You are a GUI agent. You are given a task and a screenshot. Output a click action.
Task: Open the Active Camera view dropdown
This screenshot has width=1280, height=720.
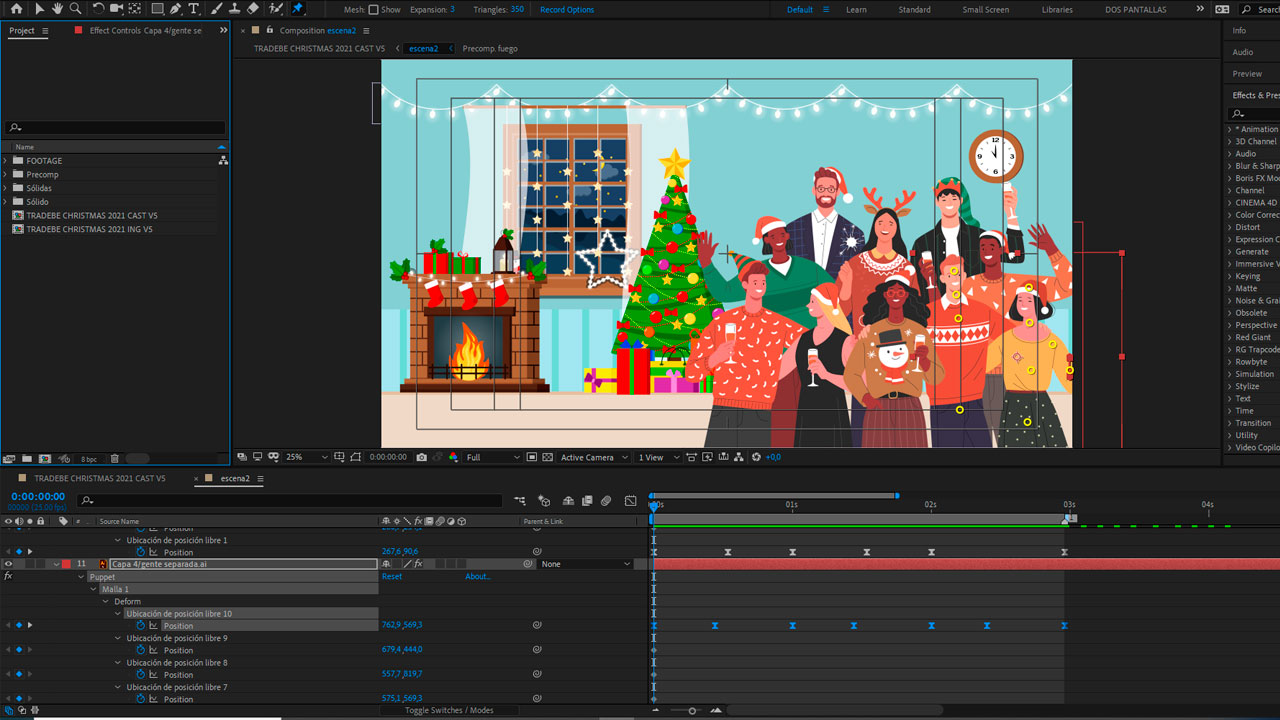594,457
